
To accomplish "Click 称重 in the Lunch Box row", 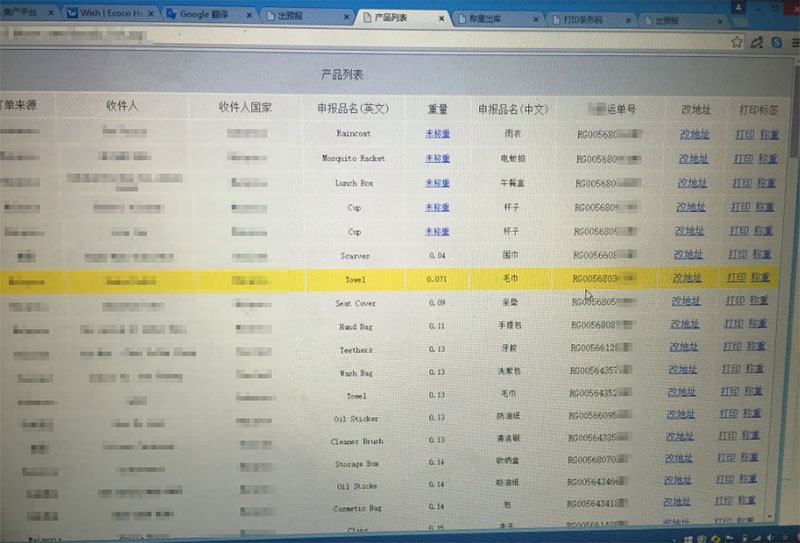I will (766, 182).
